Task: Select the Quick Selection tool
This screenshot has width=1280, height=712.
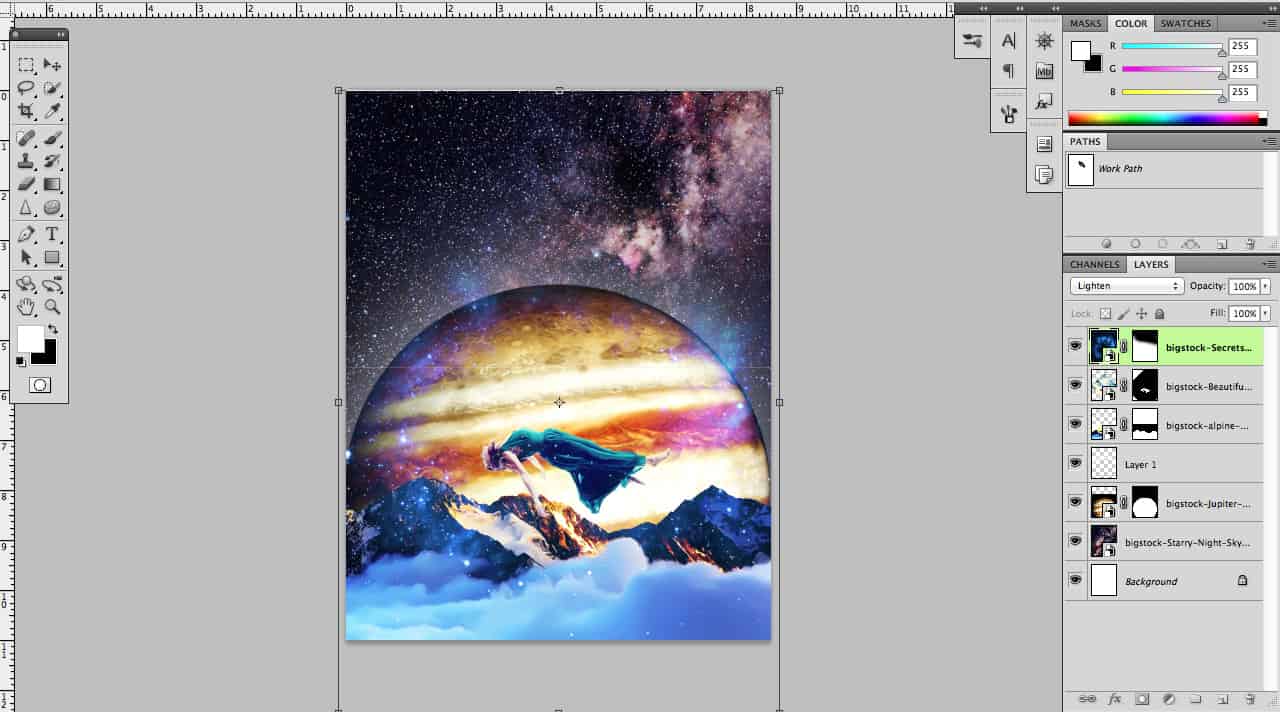Action: pyautogui.click(x=52, y=88)
